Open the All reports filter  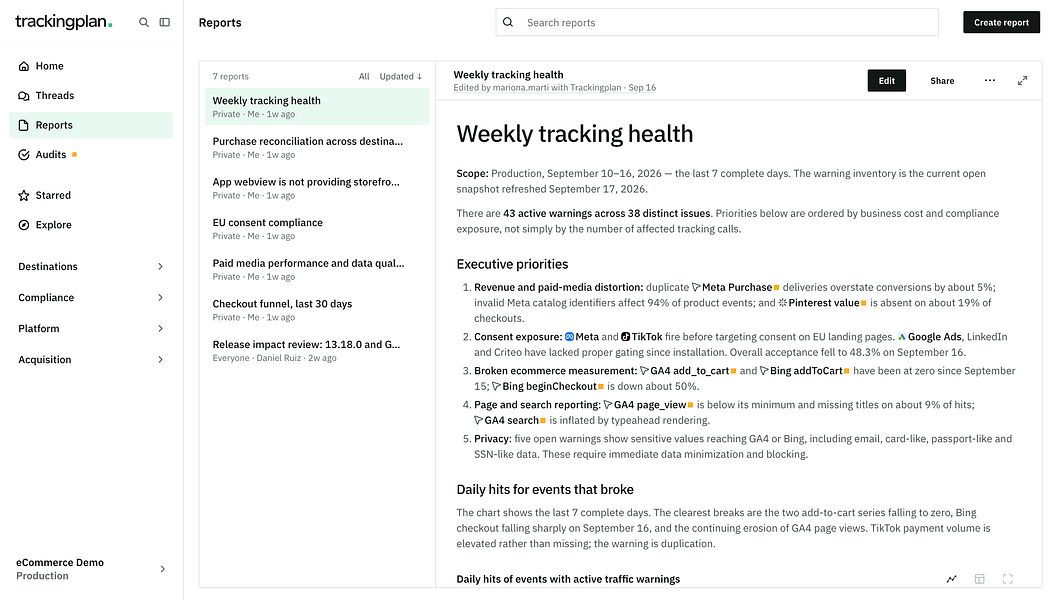click(x=364, y=77)
